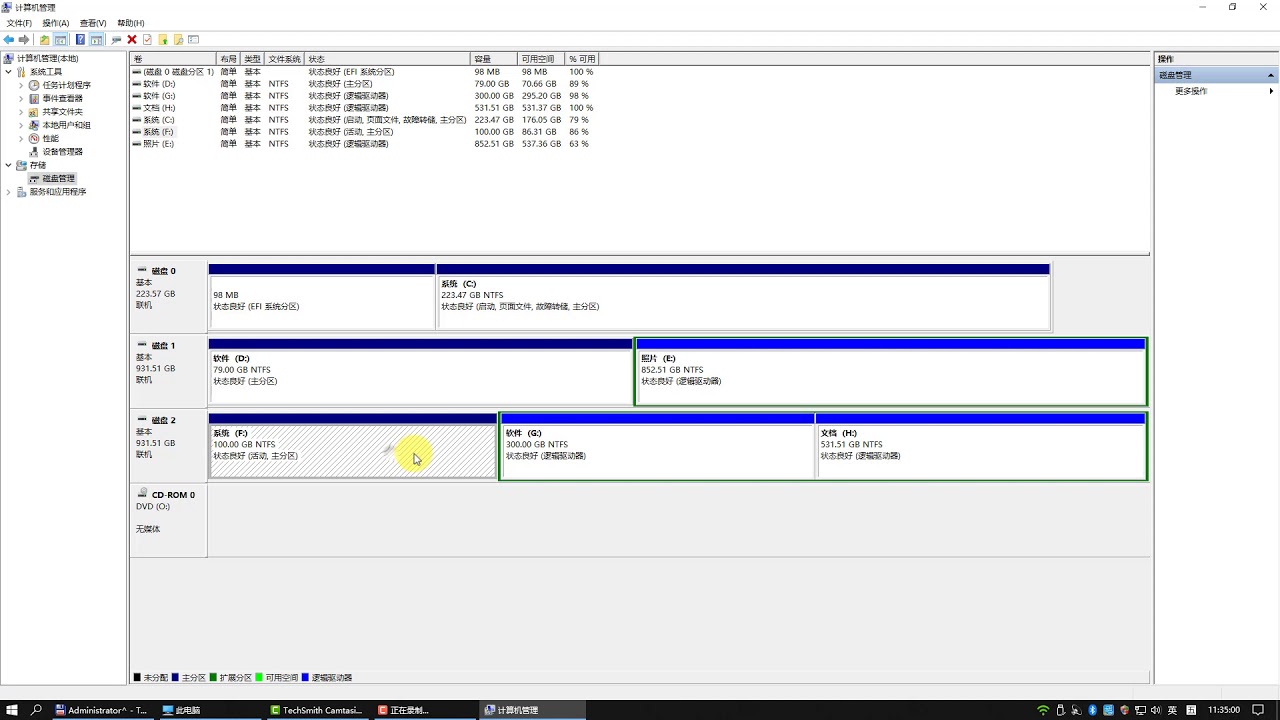This screenshot has height=720, width=1280.
Task: Collapse the 磁盘管理 actions section header
Action: click(1271, 75)
